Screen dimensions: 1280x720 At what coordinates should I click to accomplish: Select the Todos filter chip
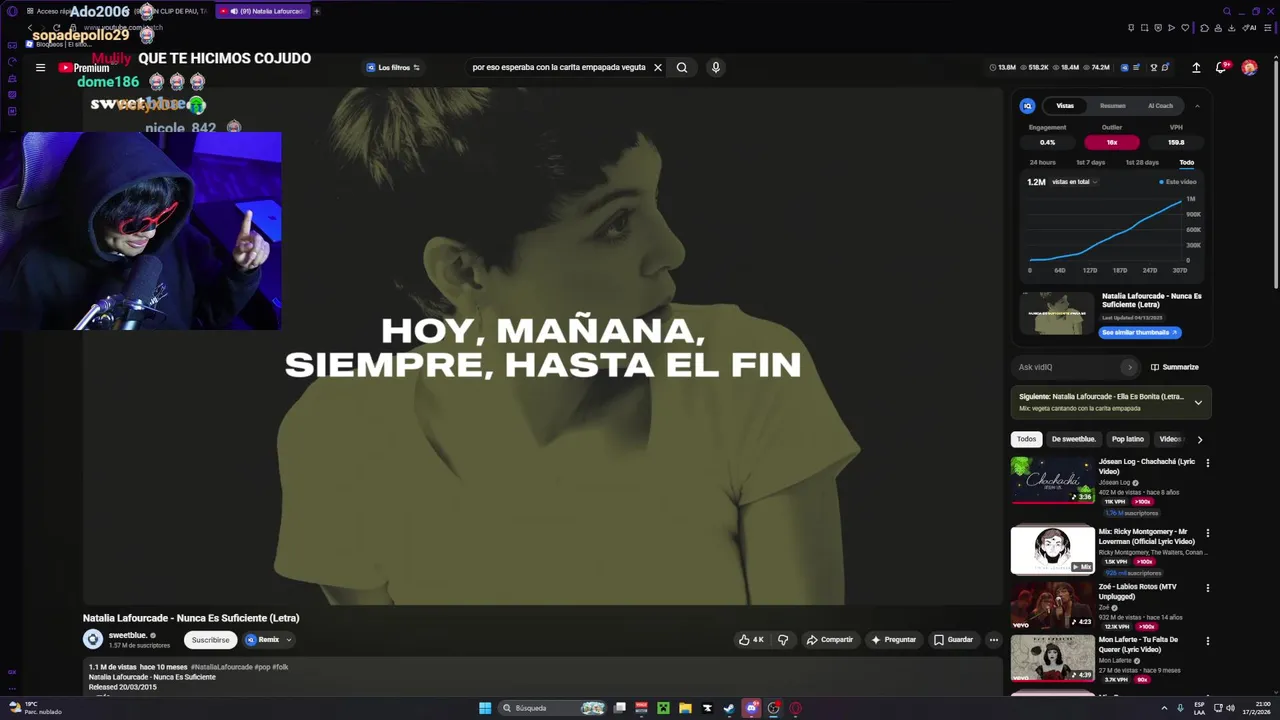(x=1027, y=439)
